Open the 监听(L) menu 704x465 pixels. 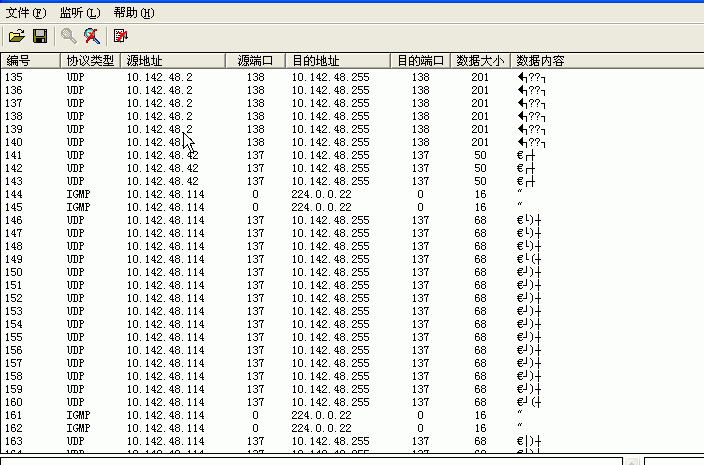[80, 13]
